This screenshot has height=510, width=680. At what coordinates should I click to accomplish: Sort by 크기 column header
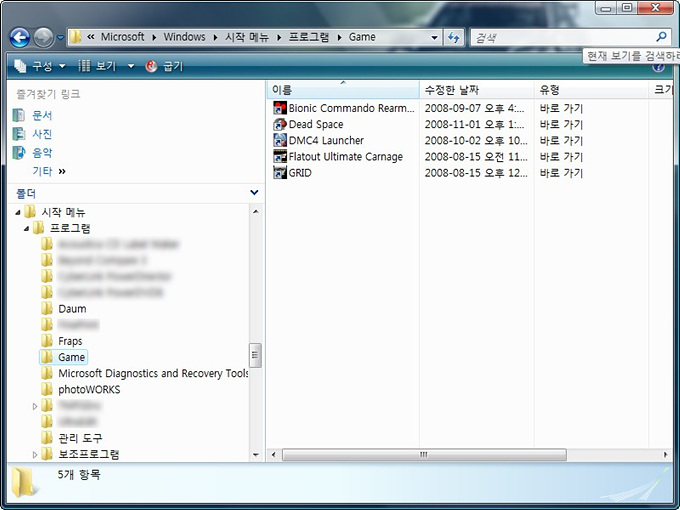pos(660,90)
